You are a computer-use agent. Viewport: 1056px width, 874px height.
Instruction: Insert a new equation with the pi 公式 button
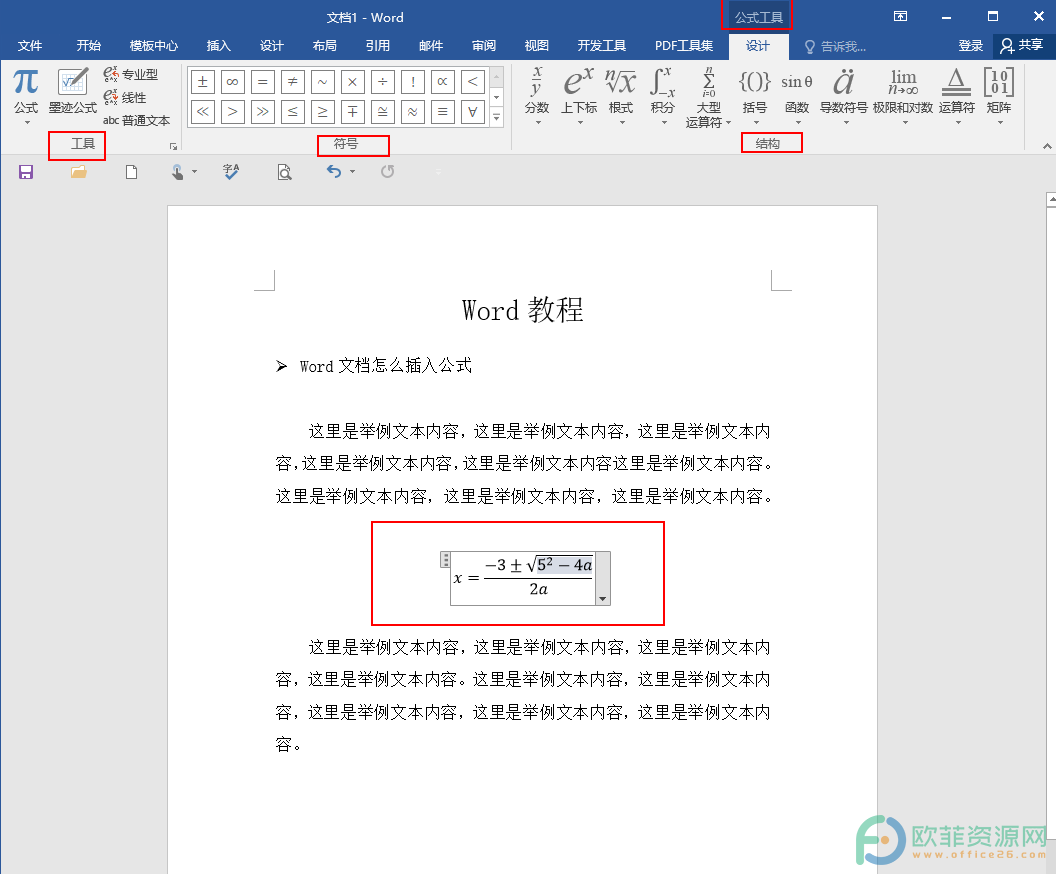click(x=26, y=96)
